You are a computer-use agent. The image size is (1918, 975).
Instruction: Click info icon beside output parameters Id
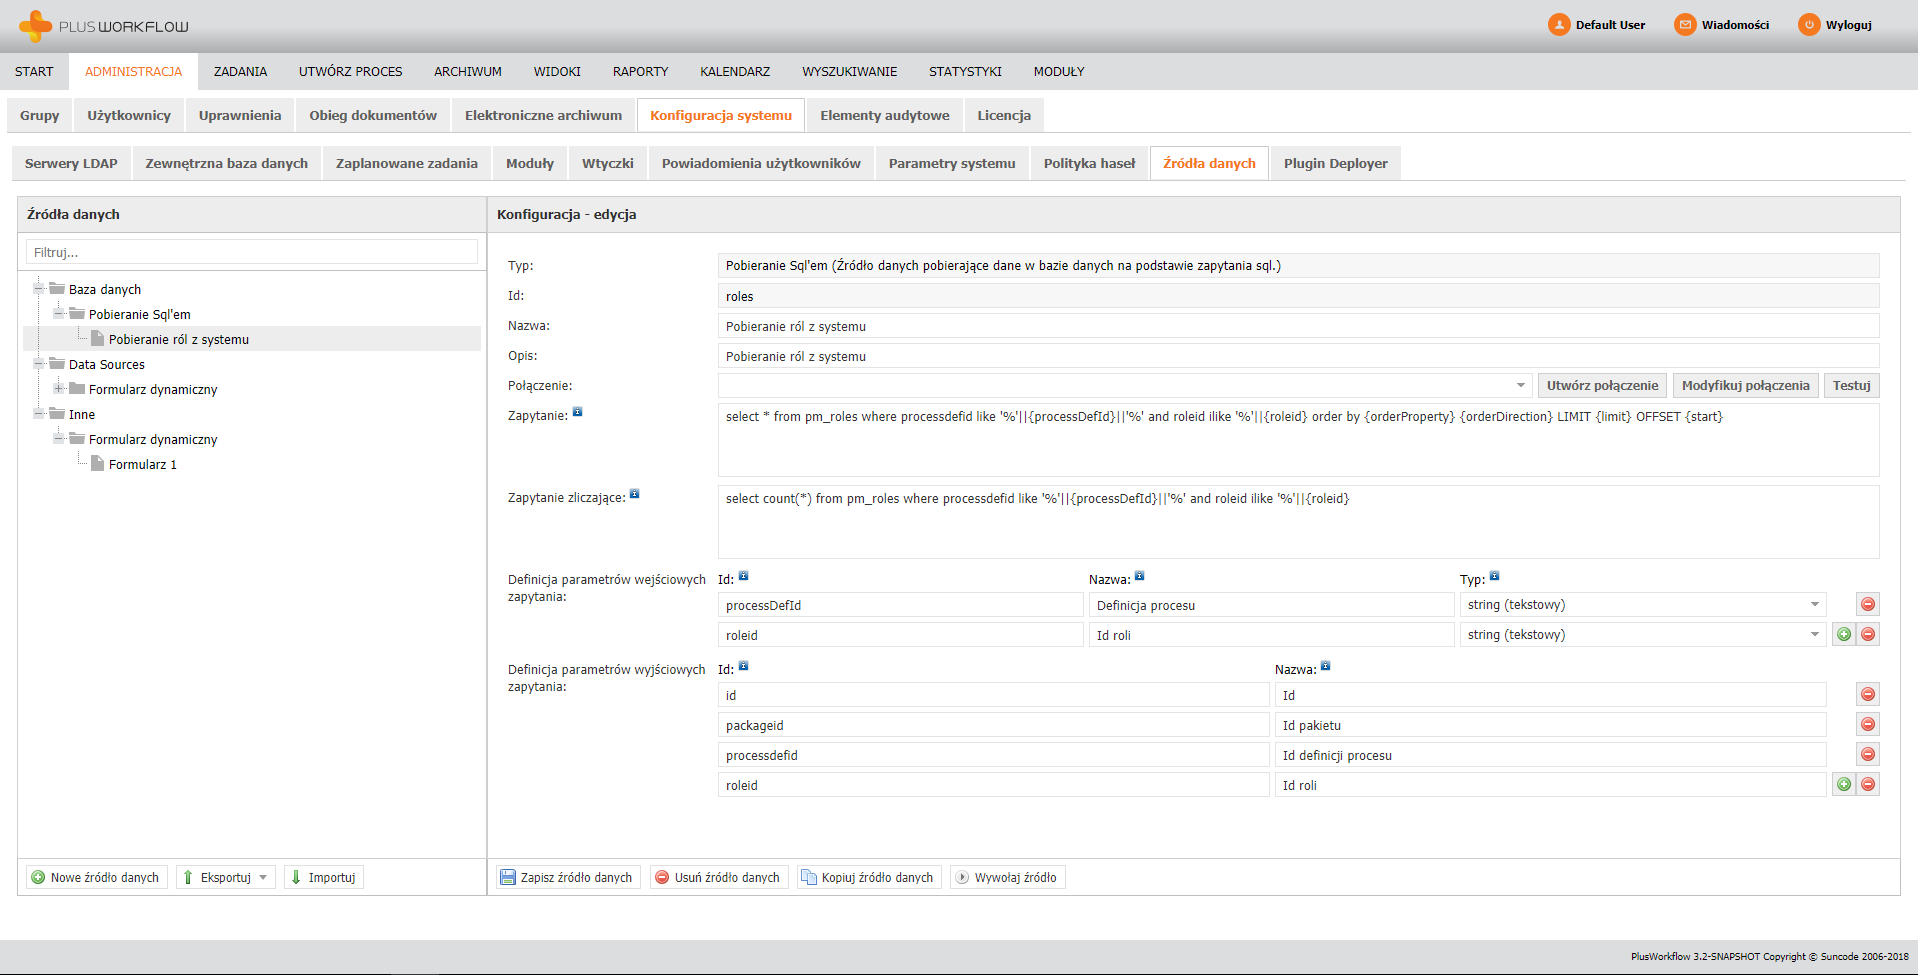tap(743, 666)
